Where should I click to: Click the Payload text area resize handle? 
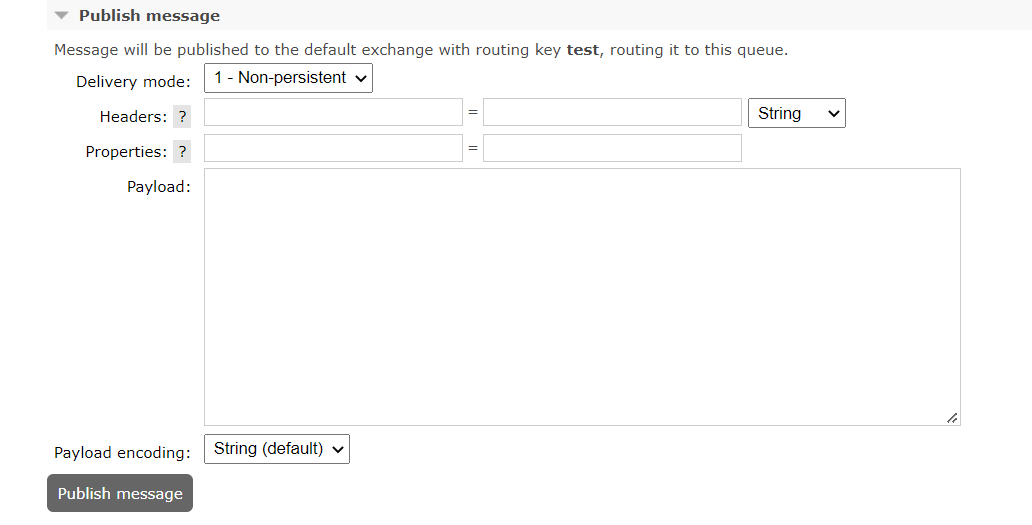click(x=951, y=417)
